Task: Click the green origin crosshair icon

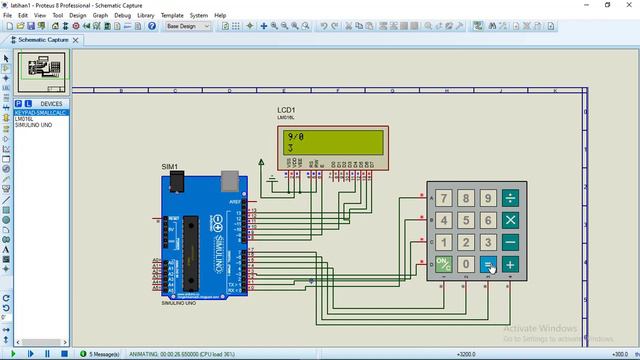Action: 250,26
